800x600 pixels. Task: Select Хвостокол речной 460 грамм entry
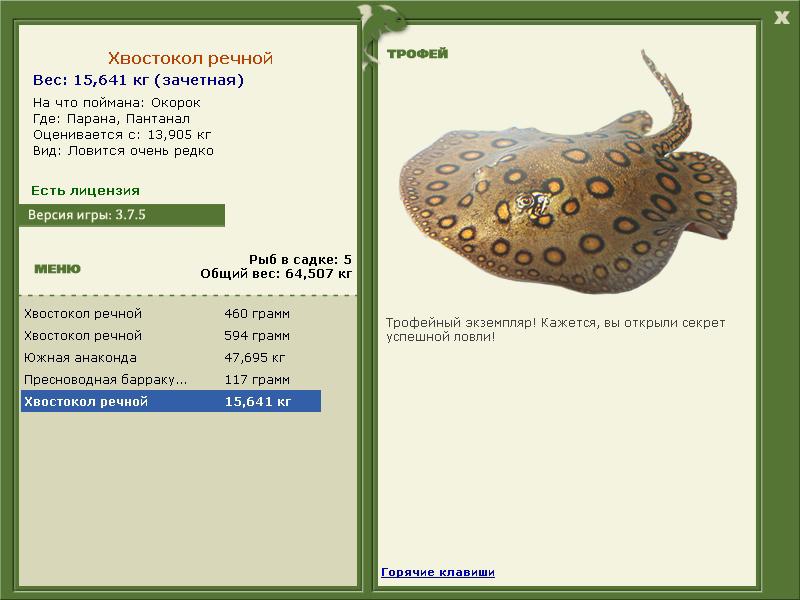tap(171, 313)
